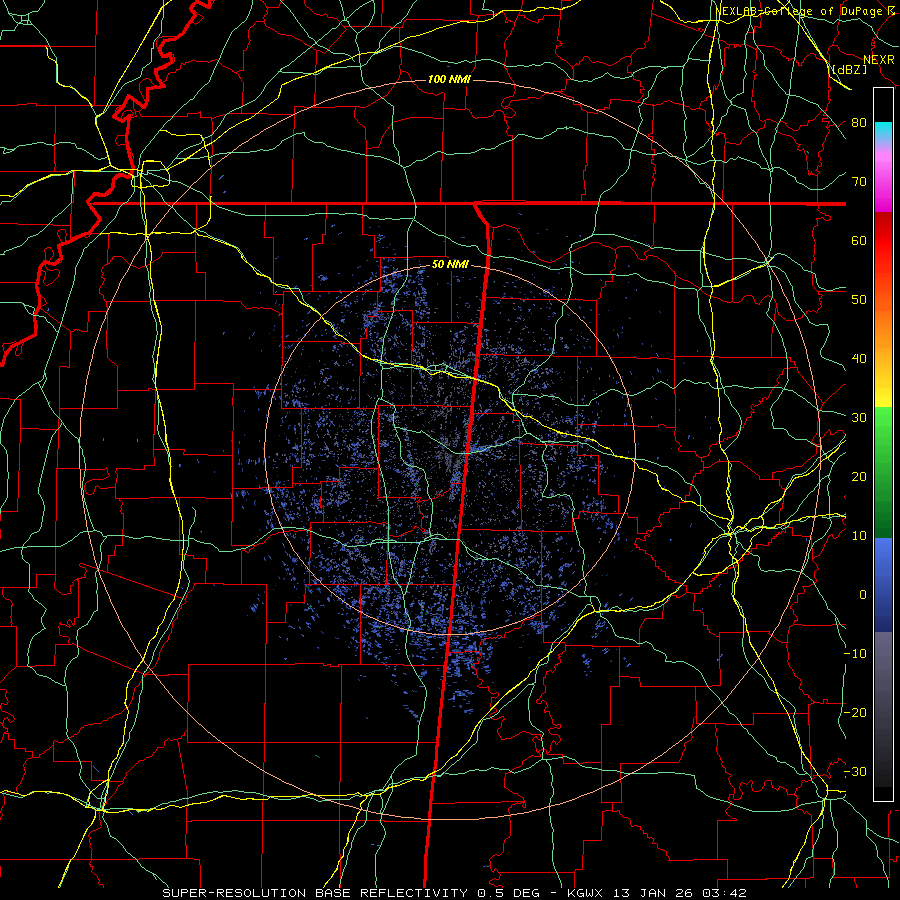Click the dBZ unit label above colorbar
The width and height of the screenshot is (900, 900).
pos(849,69)
